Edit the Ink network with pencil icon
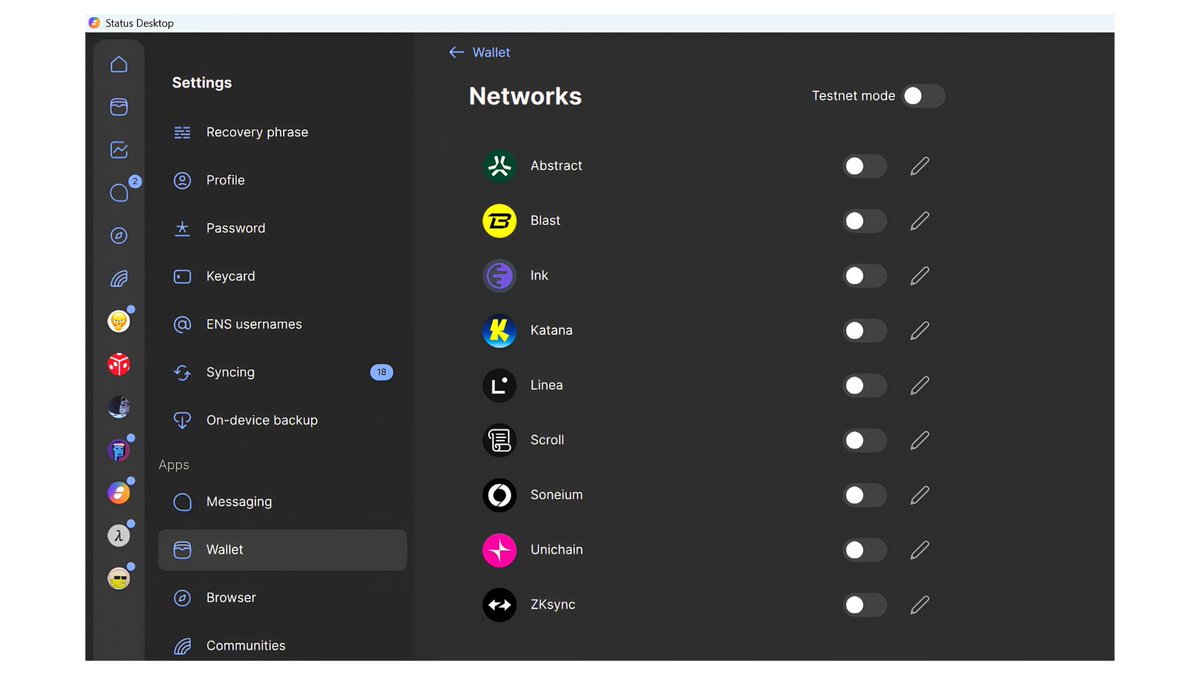 [920, 276]
